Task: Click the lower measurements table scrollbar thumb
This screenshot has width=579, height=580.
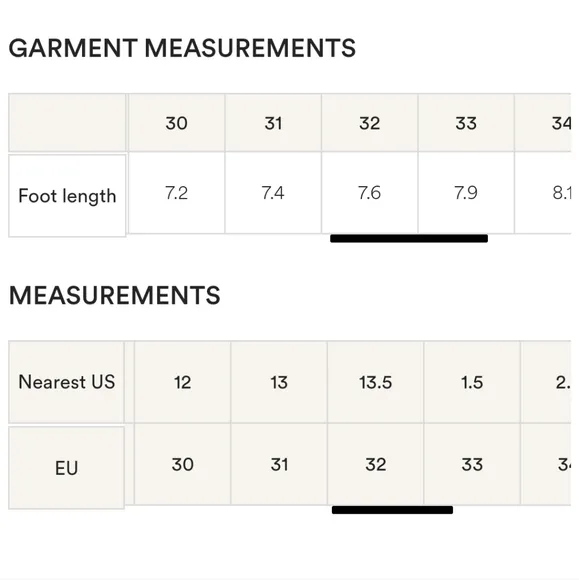Action: (392, 510)
